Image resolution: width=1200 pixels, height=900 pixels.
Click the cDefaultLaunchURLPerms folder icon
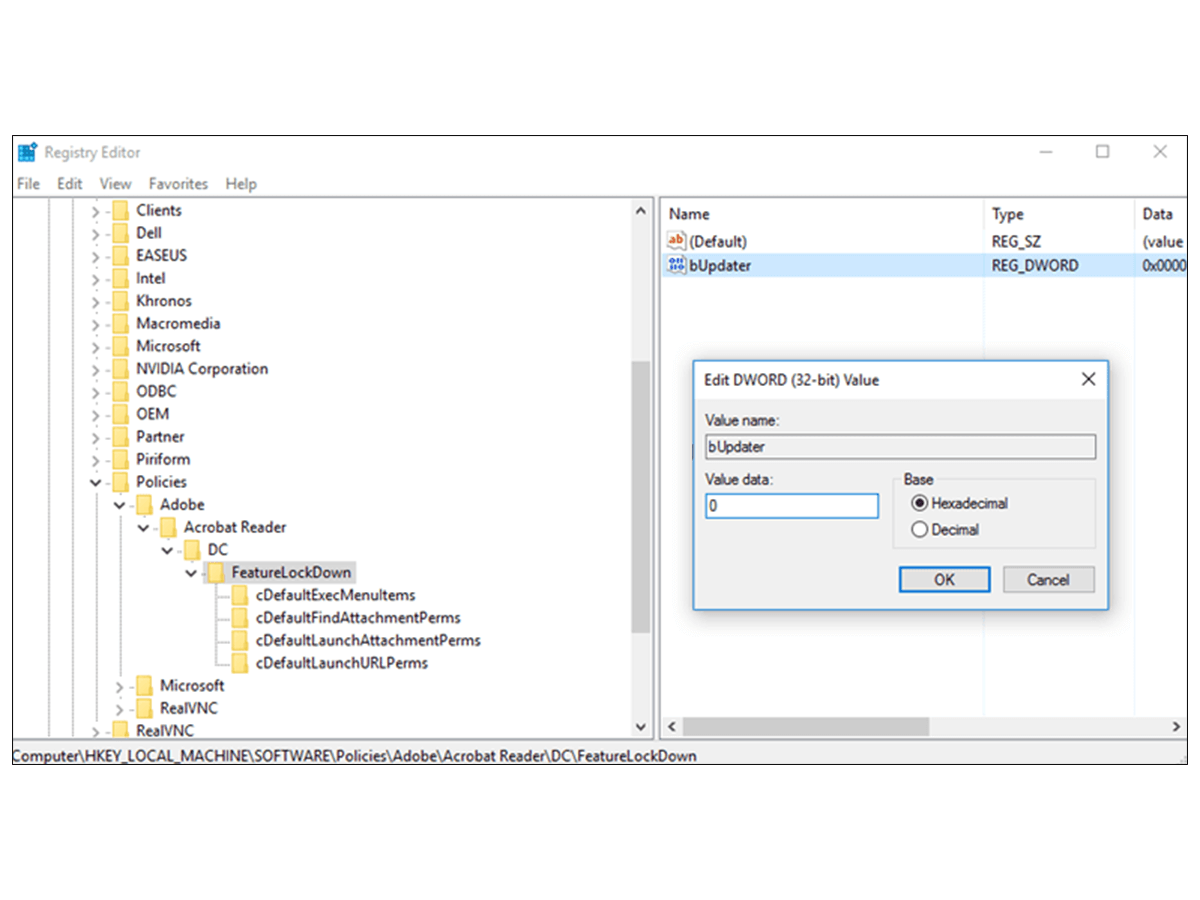(240, 662)
